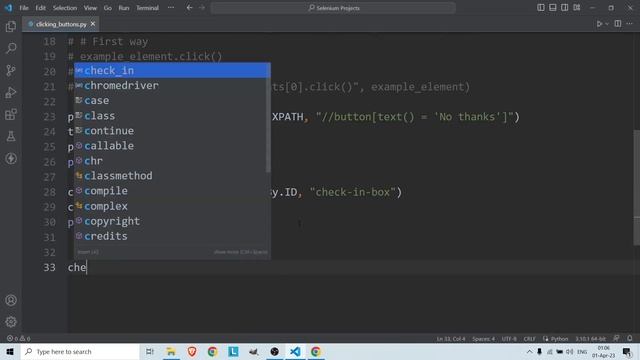Open Task View on taskbar
The image size is (640, 360).
[150, 351]
